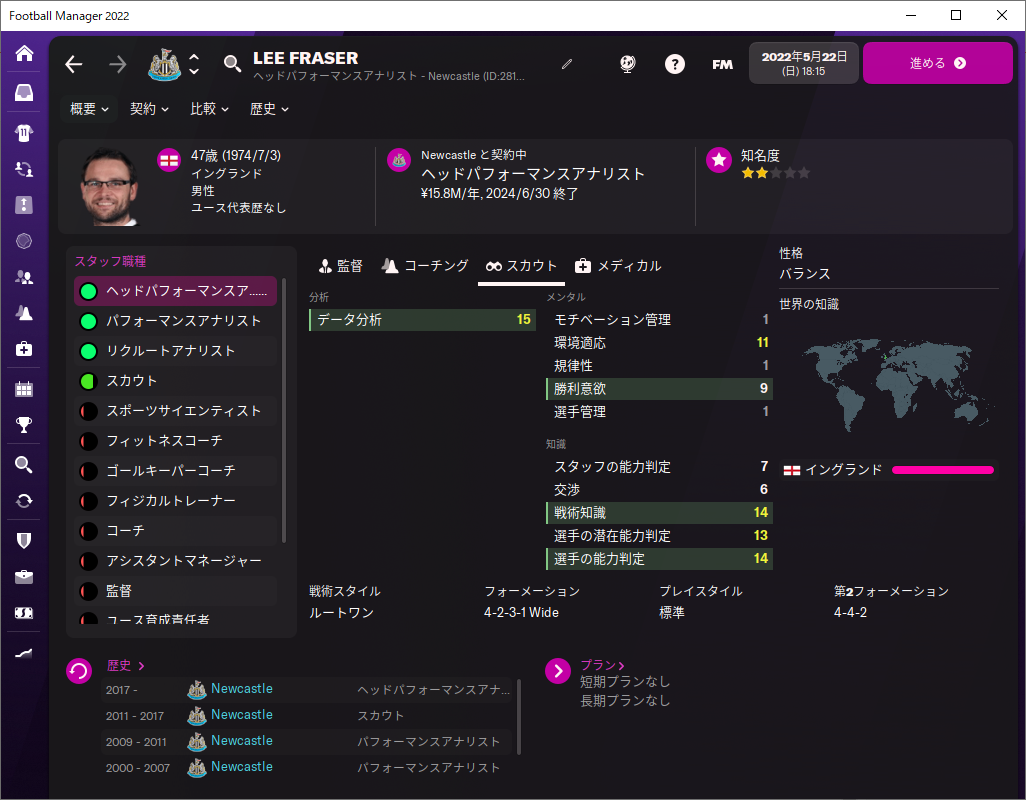Open the Home screen from sidebar
The image size is (1026, 800).
tap(24, 53)
